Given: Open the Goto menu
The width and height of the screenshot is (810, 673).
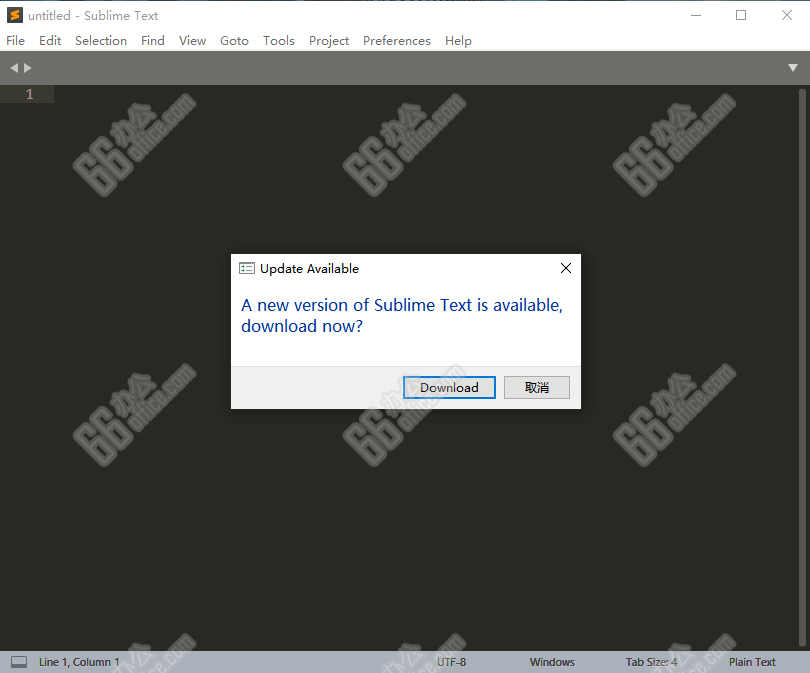Looking at the screenshot, I should tap(234, 41).
